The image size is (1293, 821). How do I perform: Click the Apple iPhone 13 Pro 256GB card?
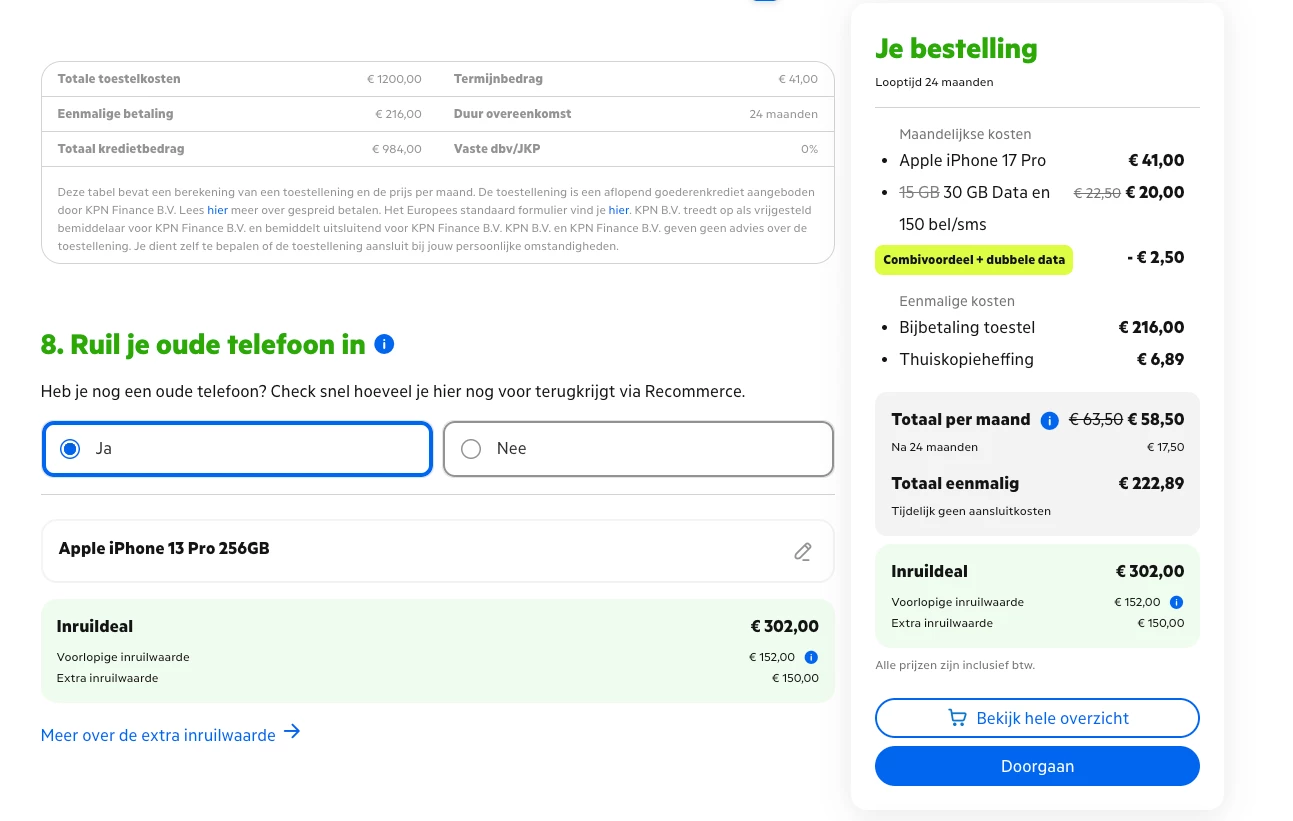coord(400,550)
